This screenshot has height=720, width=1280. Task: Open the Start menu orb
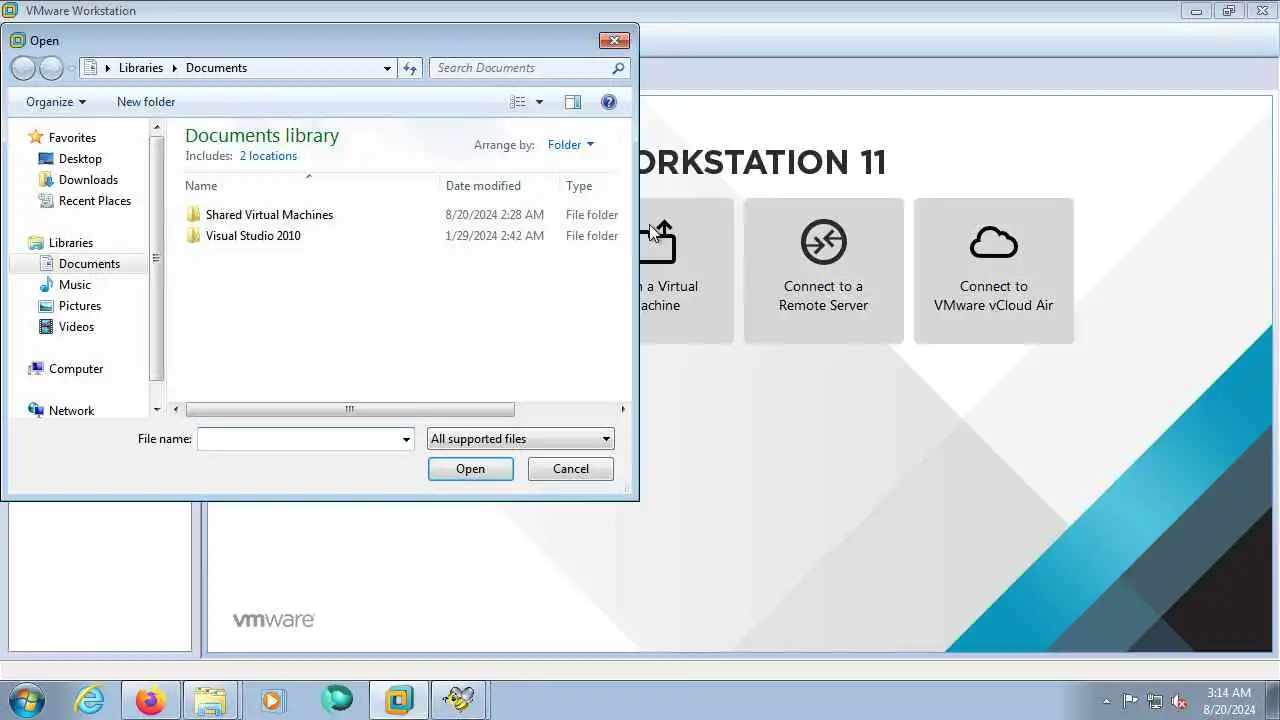27,700
